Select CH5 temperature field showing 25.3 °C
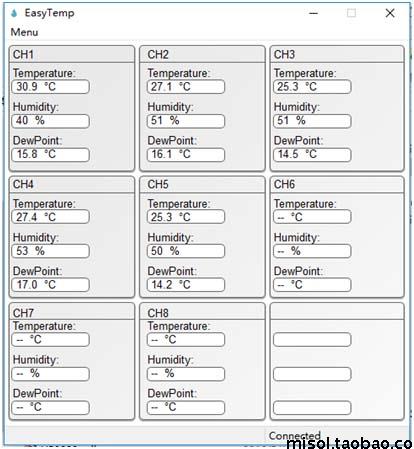The height and width of the screenshot is (449, 414). tap(186, 217)
